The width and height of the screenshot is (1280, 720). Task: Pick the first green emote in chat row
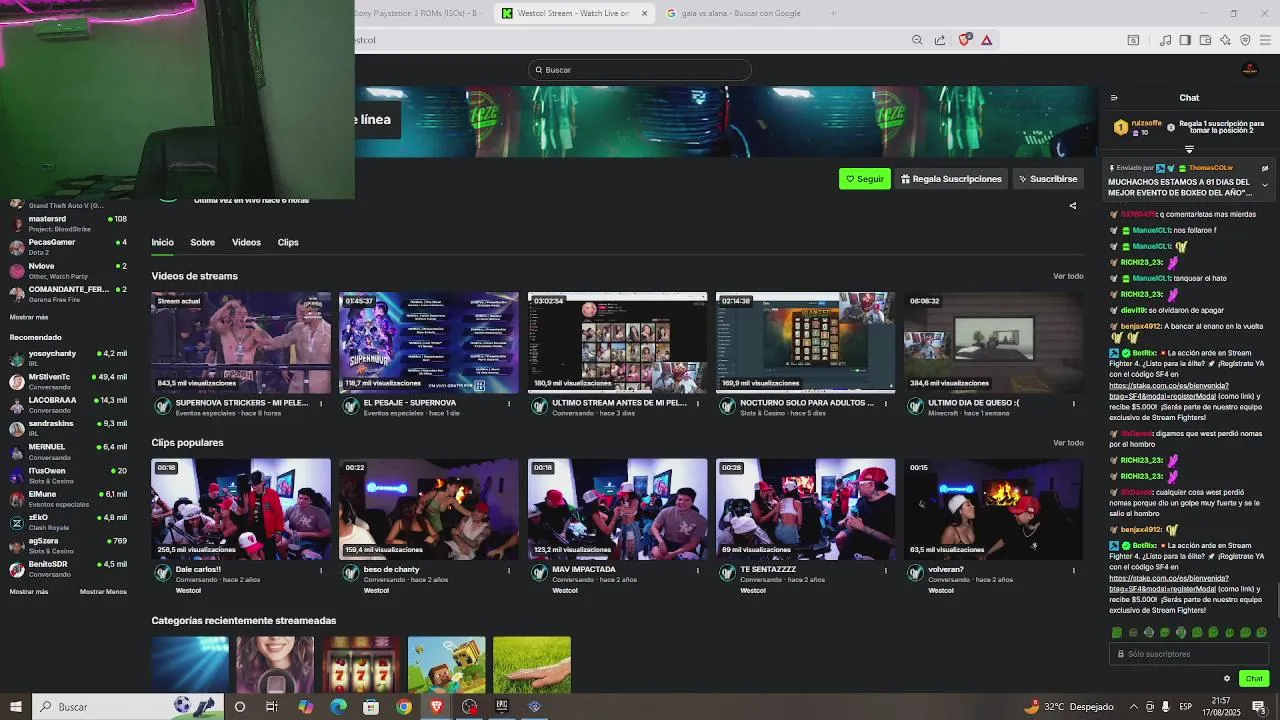click(1117, 632)
